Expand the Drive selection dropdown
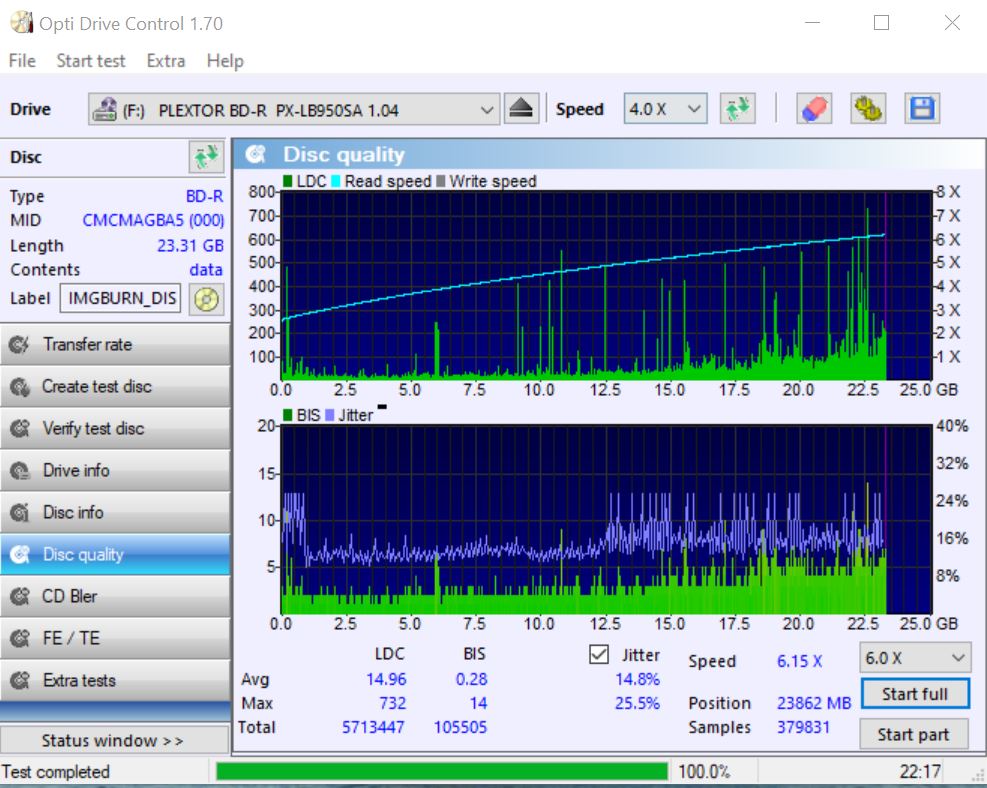Screen dimensions: 987x788 coord(486,110)
